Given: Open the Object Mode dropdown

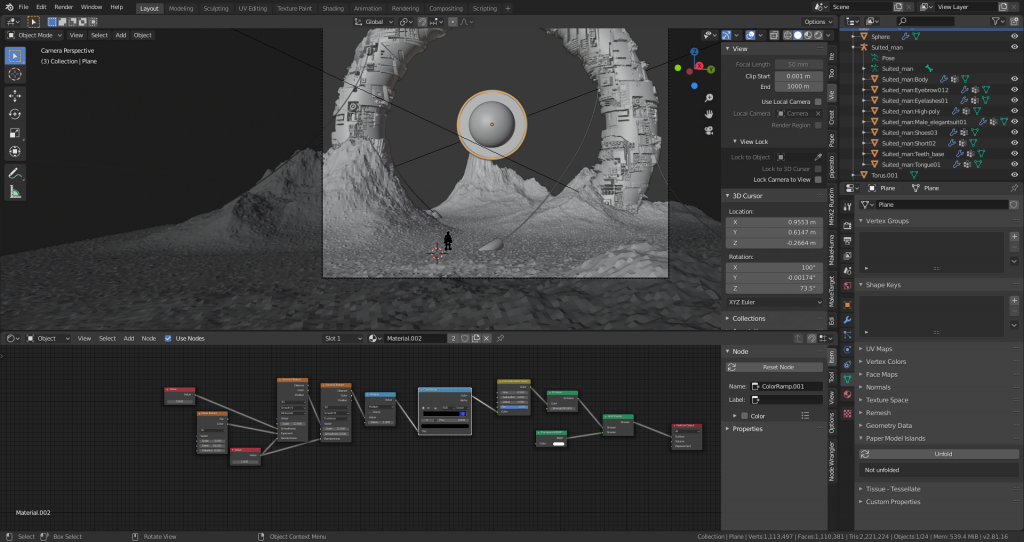Looking at the screenshot, I should [x=35, y=35].
